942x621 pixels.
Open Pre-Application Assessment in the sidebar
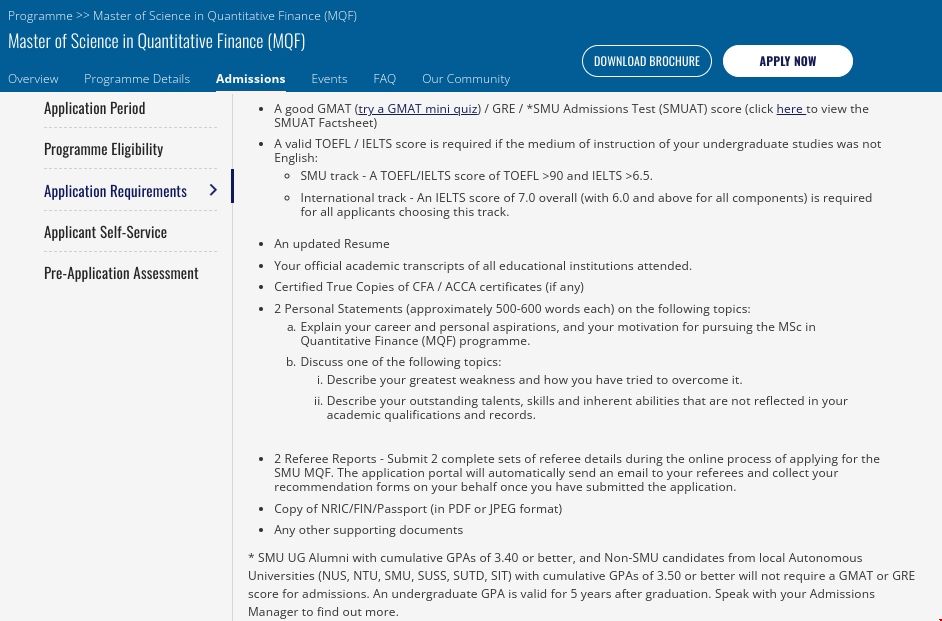[121, 273]
